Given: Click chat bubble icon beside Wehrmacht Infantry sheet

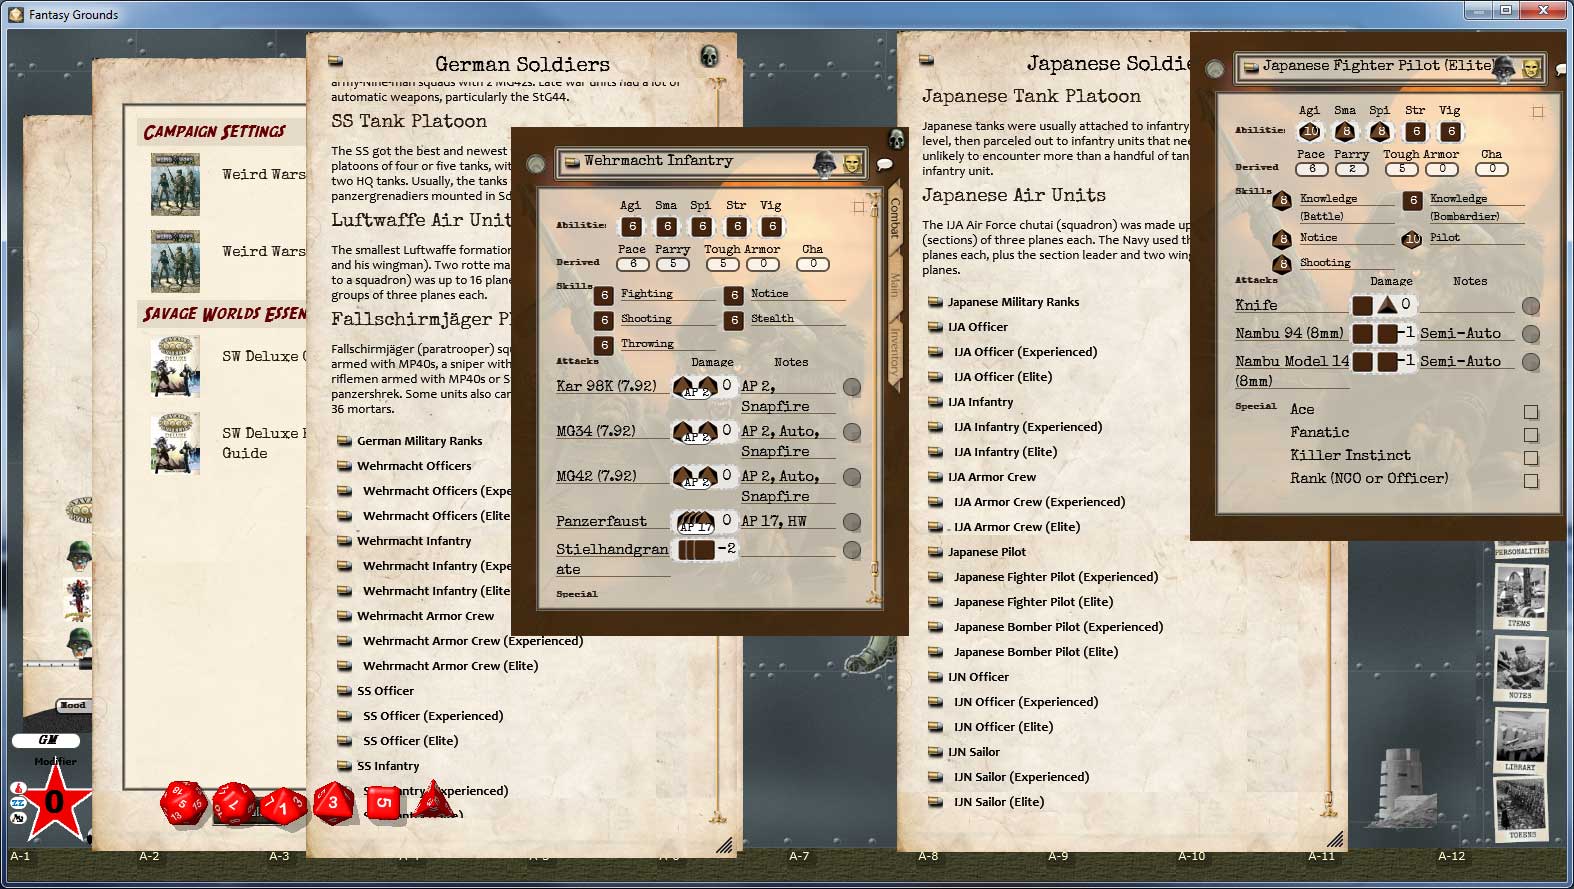Looking at the screenshot, I should 884,164.
